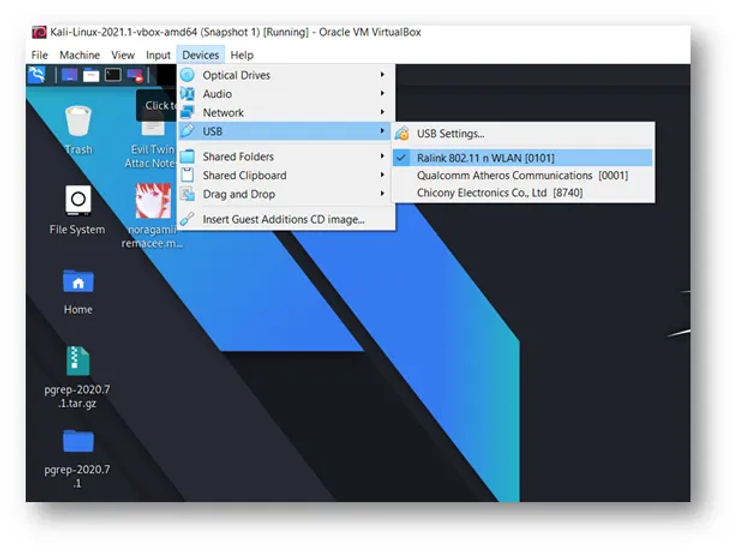Expand the Network submenu arrow

click(x=382, y=112)
